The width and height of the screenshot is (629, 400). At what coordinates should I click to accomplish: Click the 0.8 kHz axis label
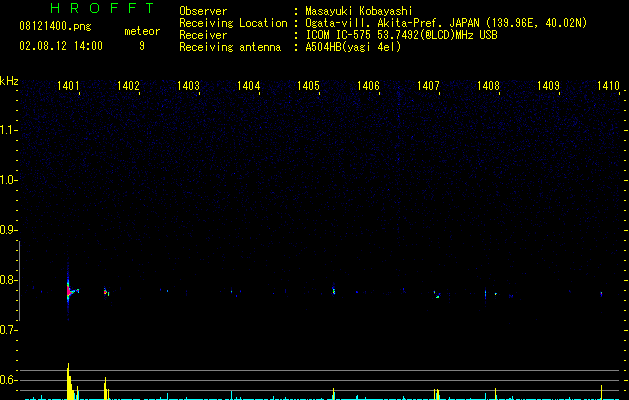click(x=8, y=280)
